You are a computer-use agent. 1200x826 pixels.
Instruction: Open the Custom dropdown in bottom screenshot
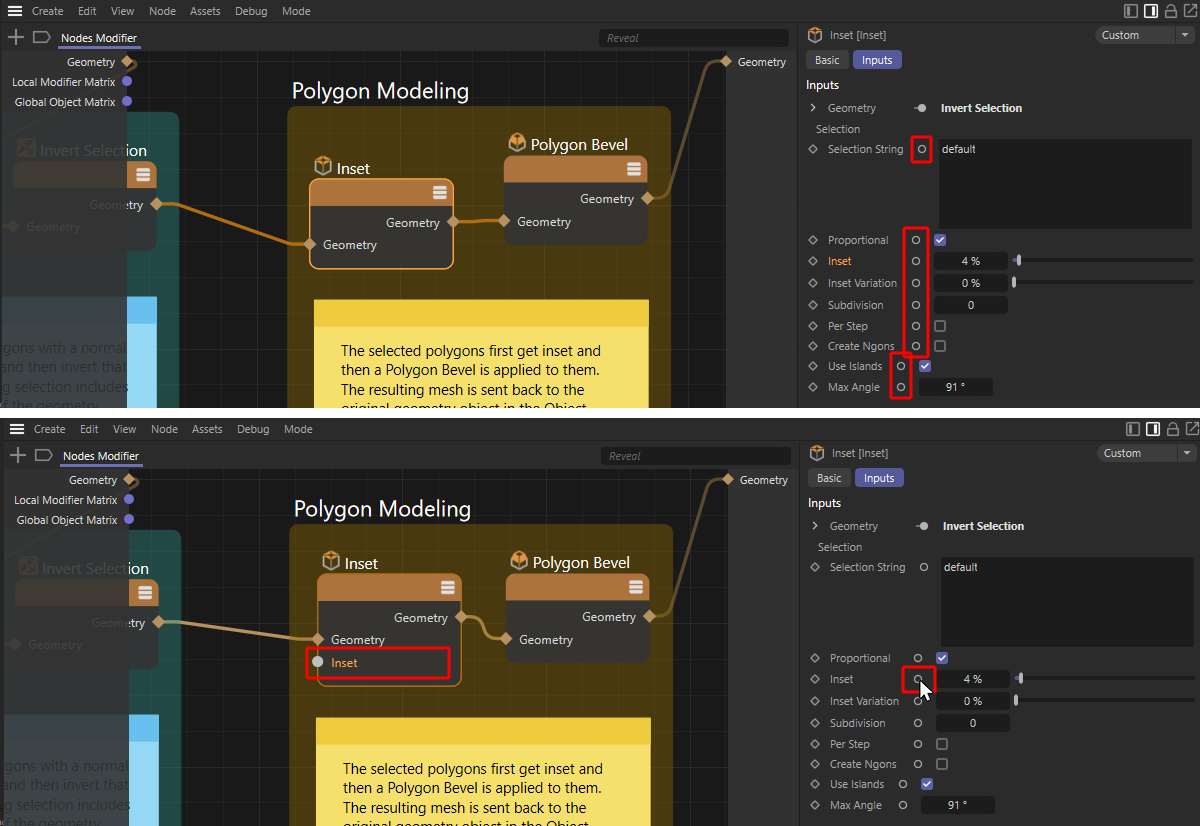click(1147, 453)
